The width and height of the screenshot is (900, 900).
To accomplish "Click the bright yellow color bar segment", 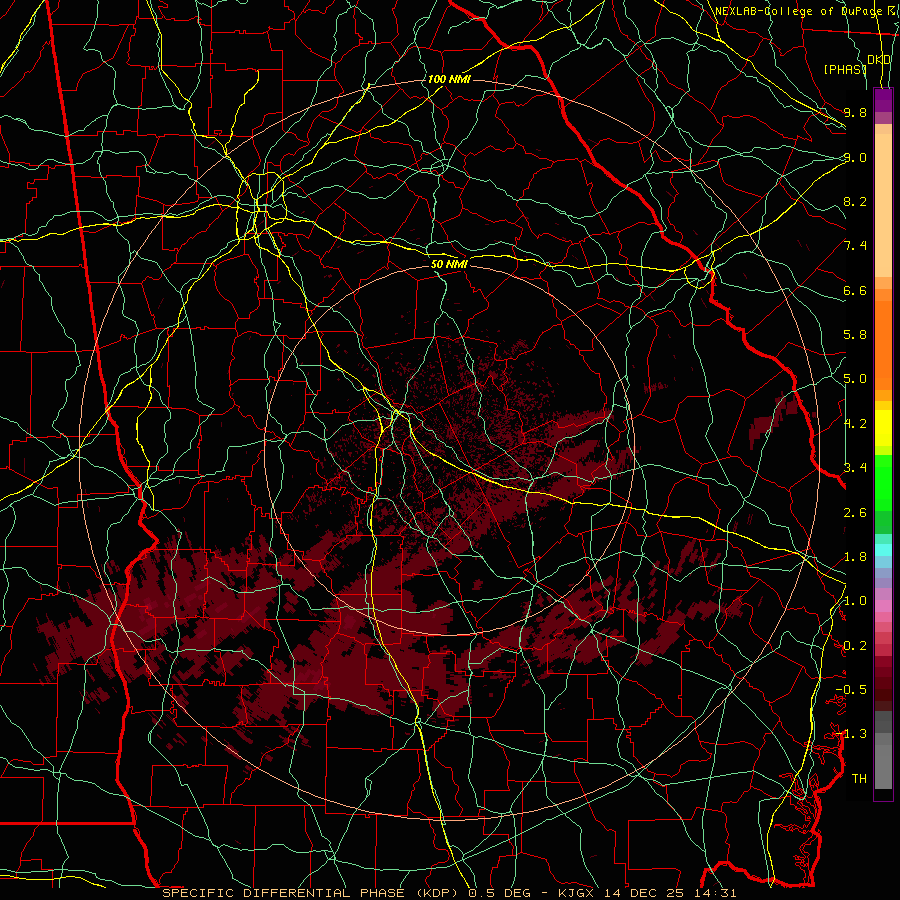I will (x=883, y=428).
